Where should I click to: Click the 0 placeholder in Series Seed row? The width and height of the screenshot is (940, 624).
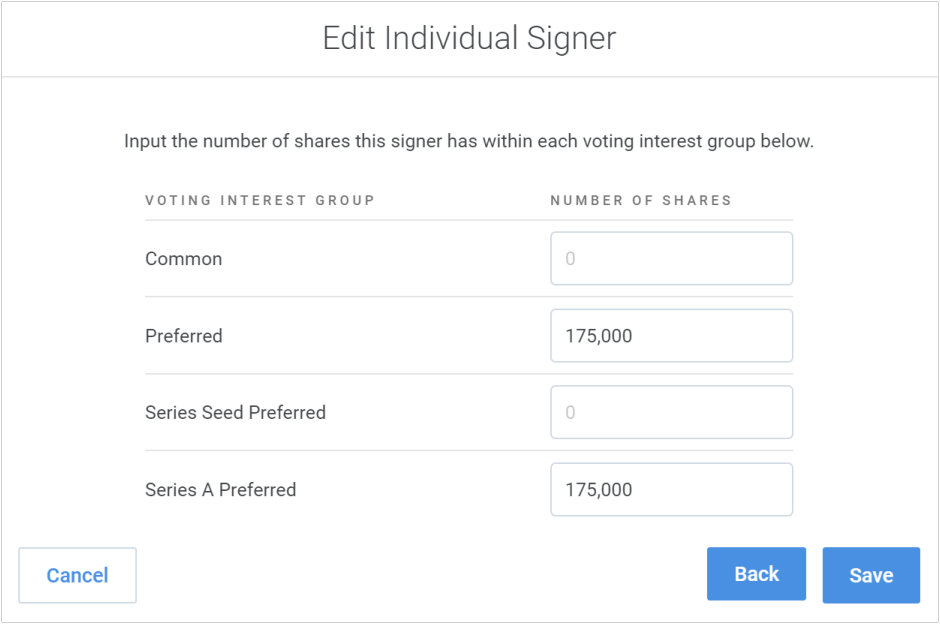570,412
